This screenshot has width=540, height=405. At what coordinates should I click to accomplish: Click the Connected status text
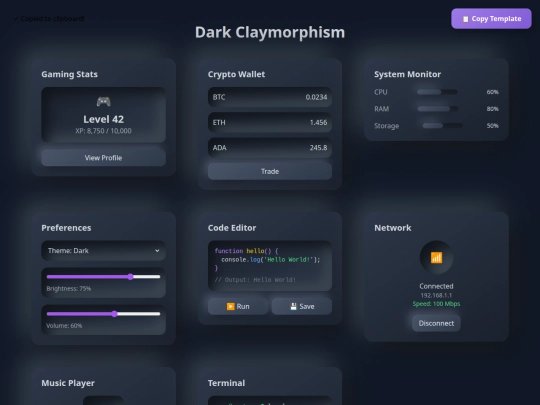pyautogui.click(x=436, y=286)
